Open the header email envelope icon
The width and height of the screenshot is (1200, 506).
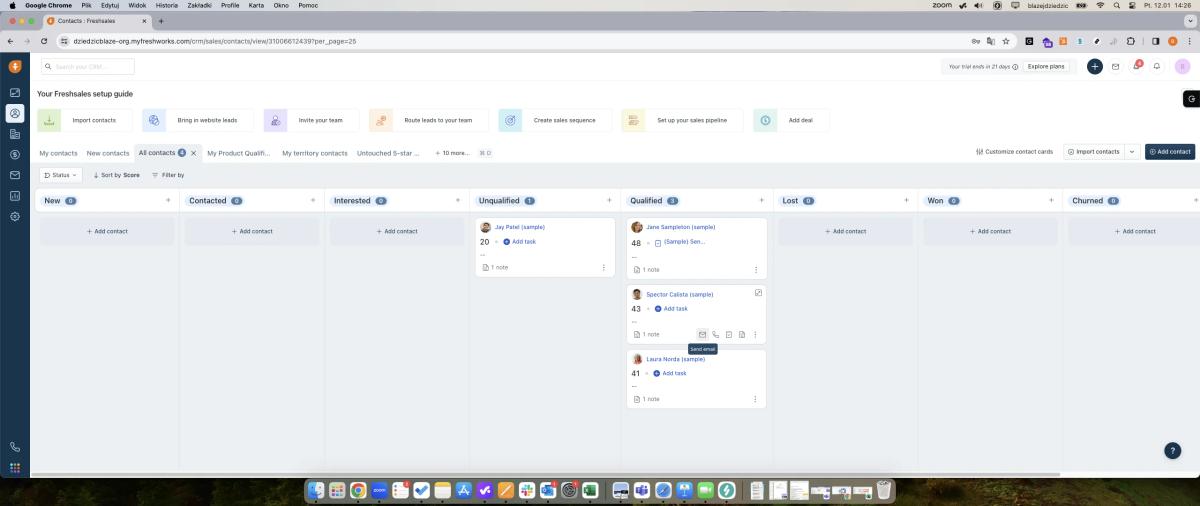[1115, 67]
